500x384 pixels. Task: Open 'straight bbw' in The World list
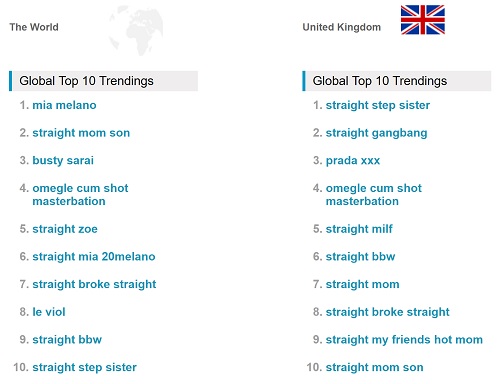click(x=67, y=340)
